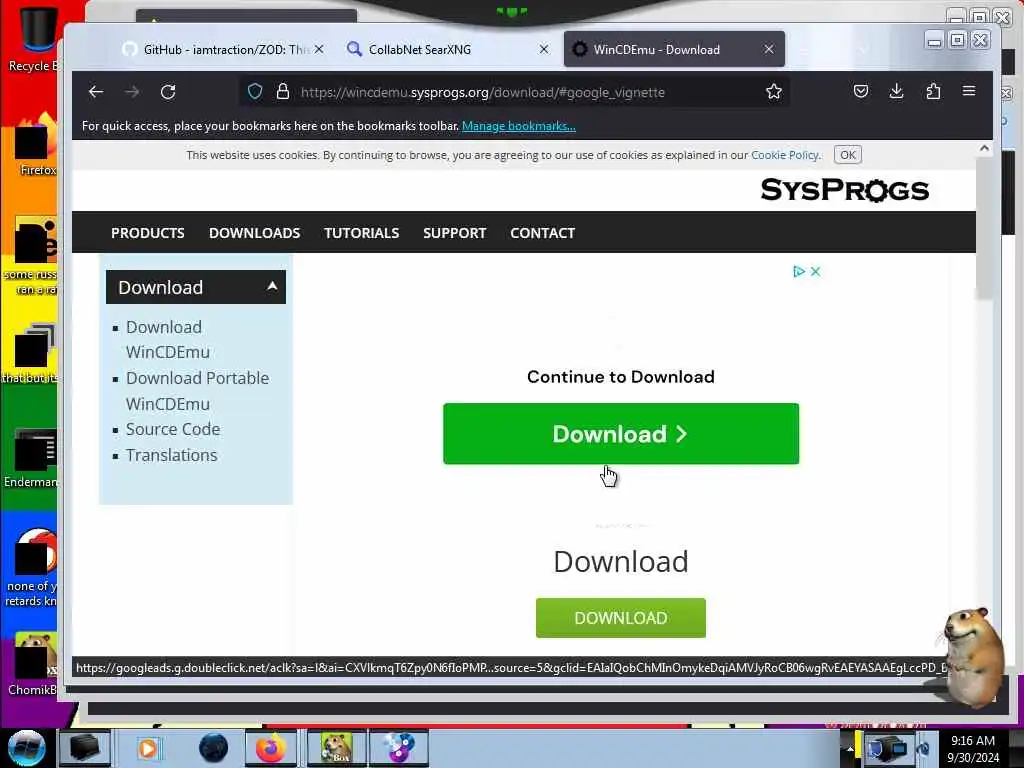Image resolution: width=1024 pixels, height=768 pixels.
Task: Open the Download WinCDEmu sidebar link
Action: tap(168, 340)
